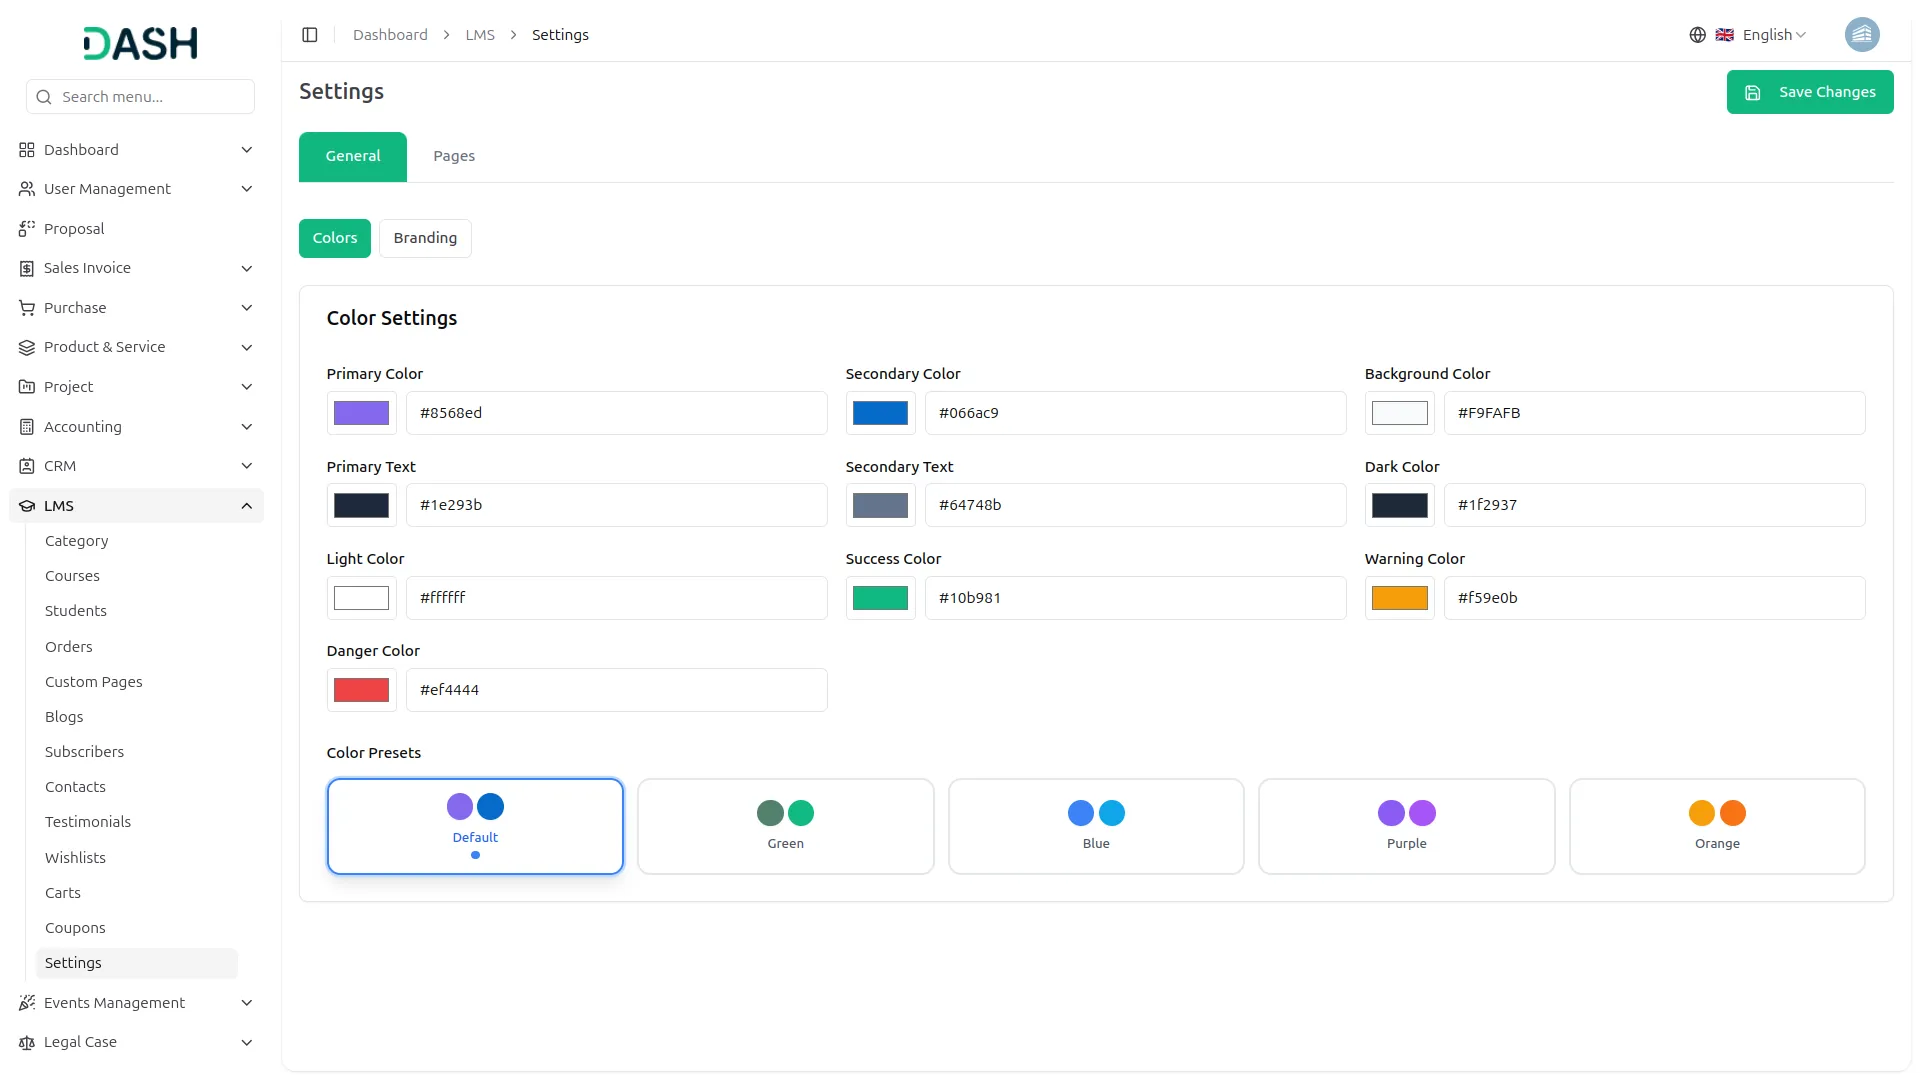
Task: Open the user avatar menu
Action: coord(1861,35)
